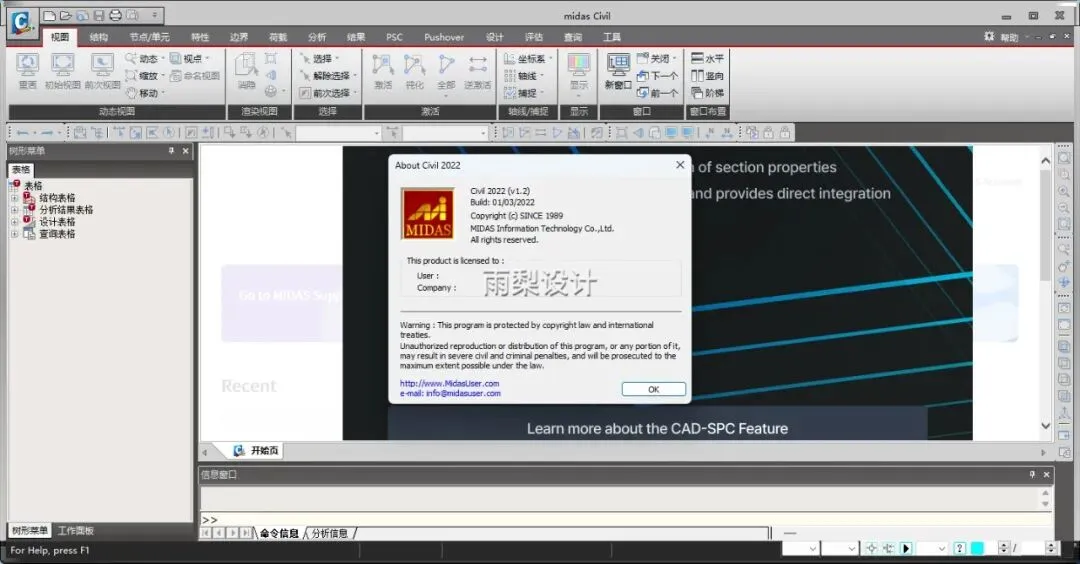1080x564 pixels.
Task: Switch to the 工作面板 bottom tab
Action: point(76,530)
